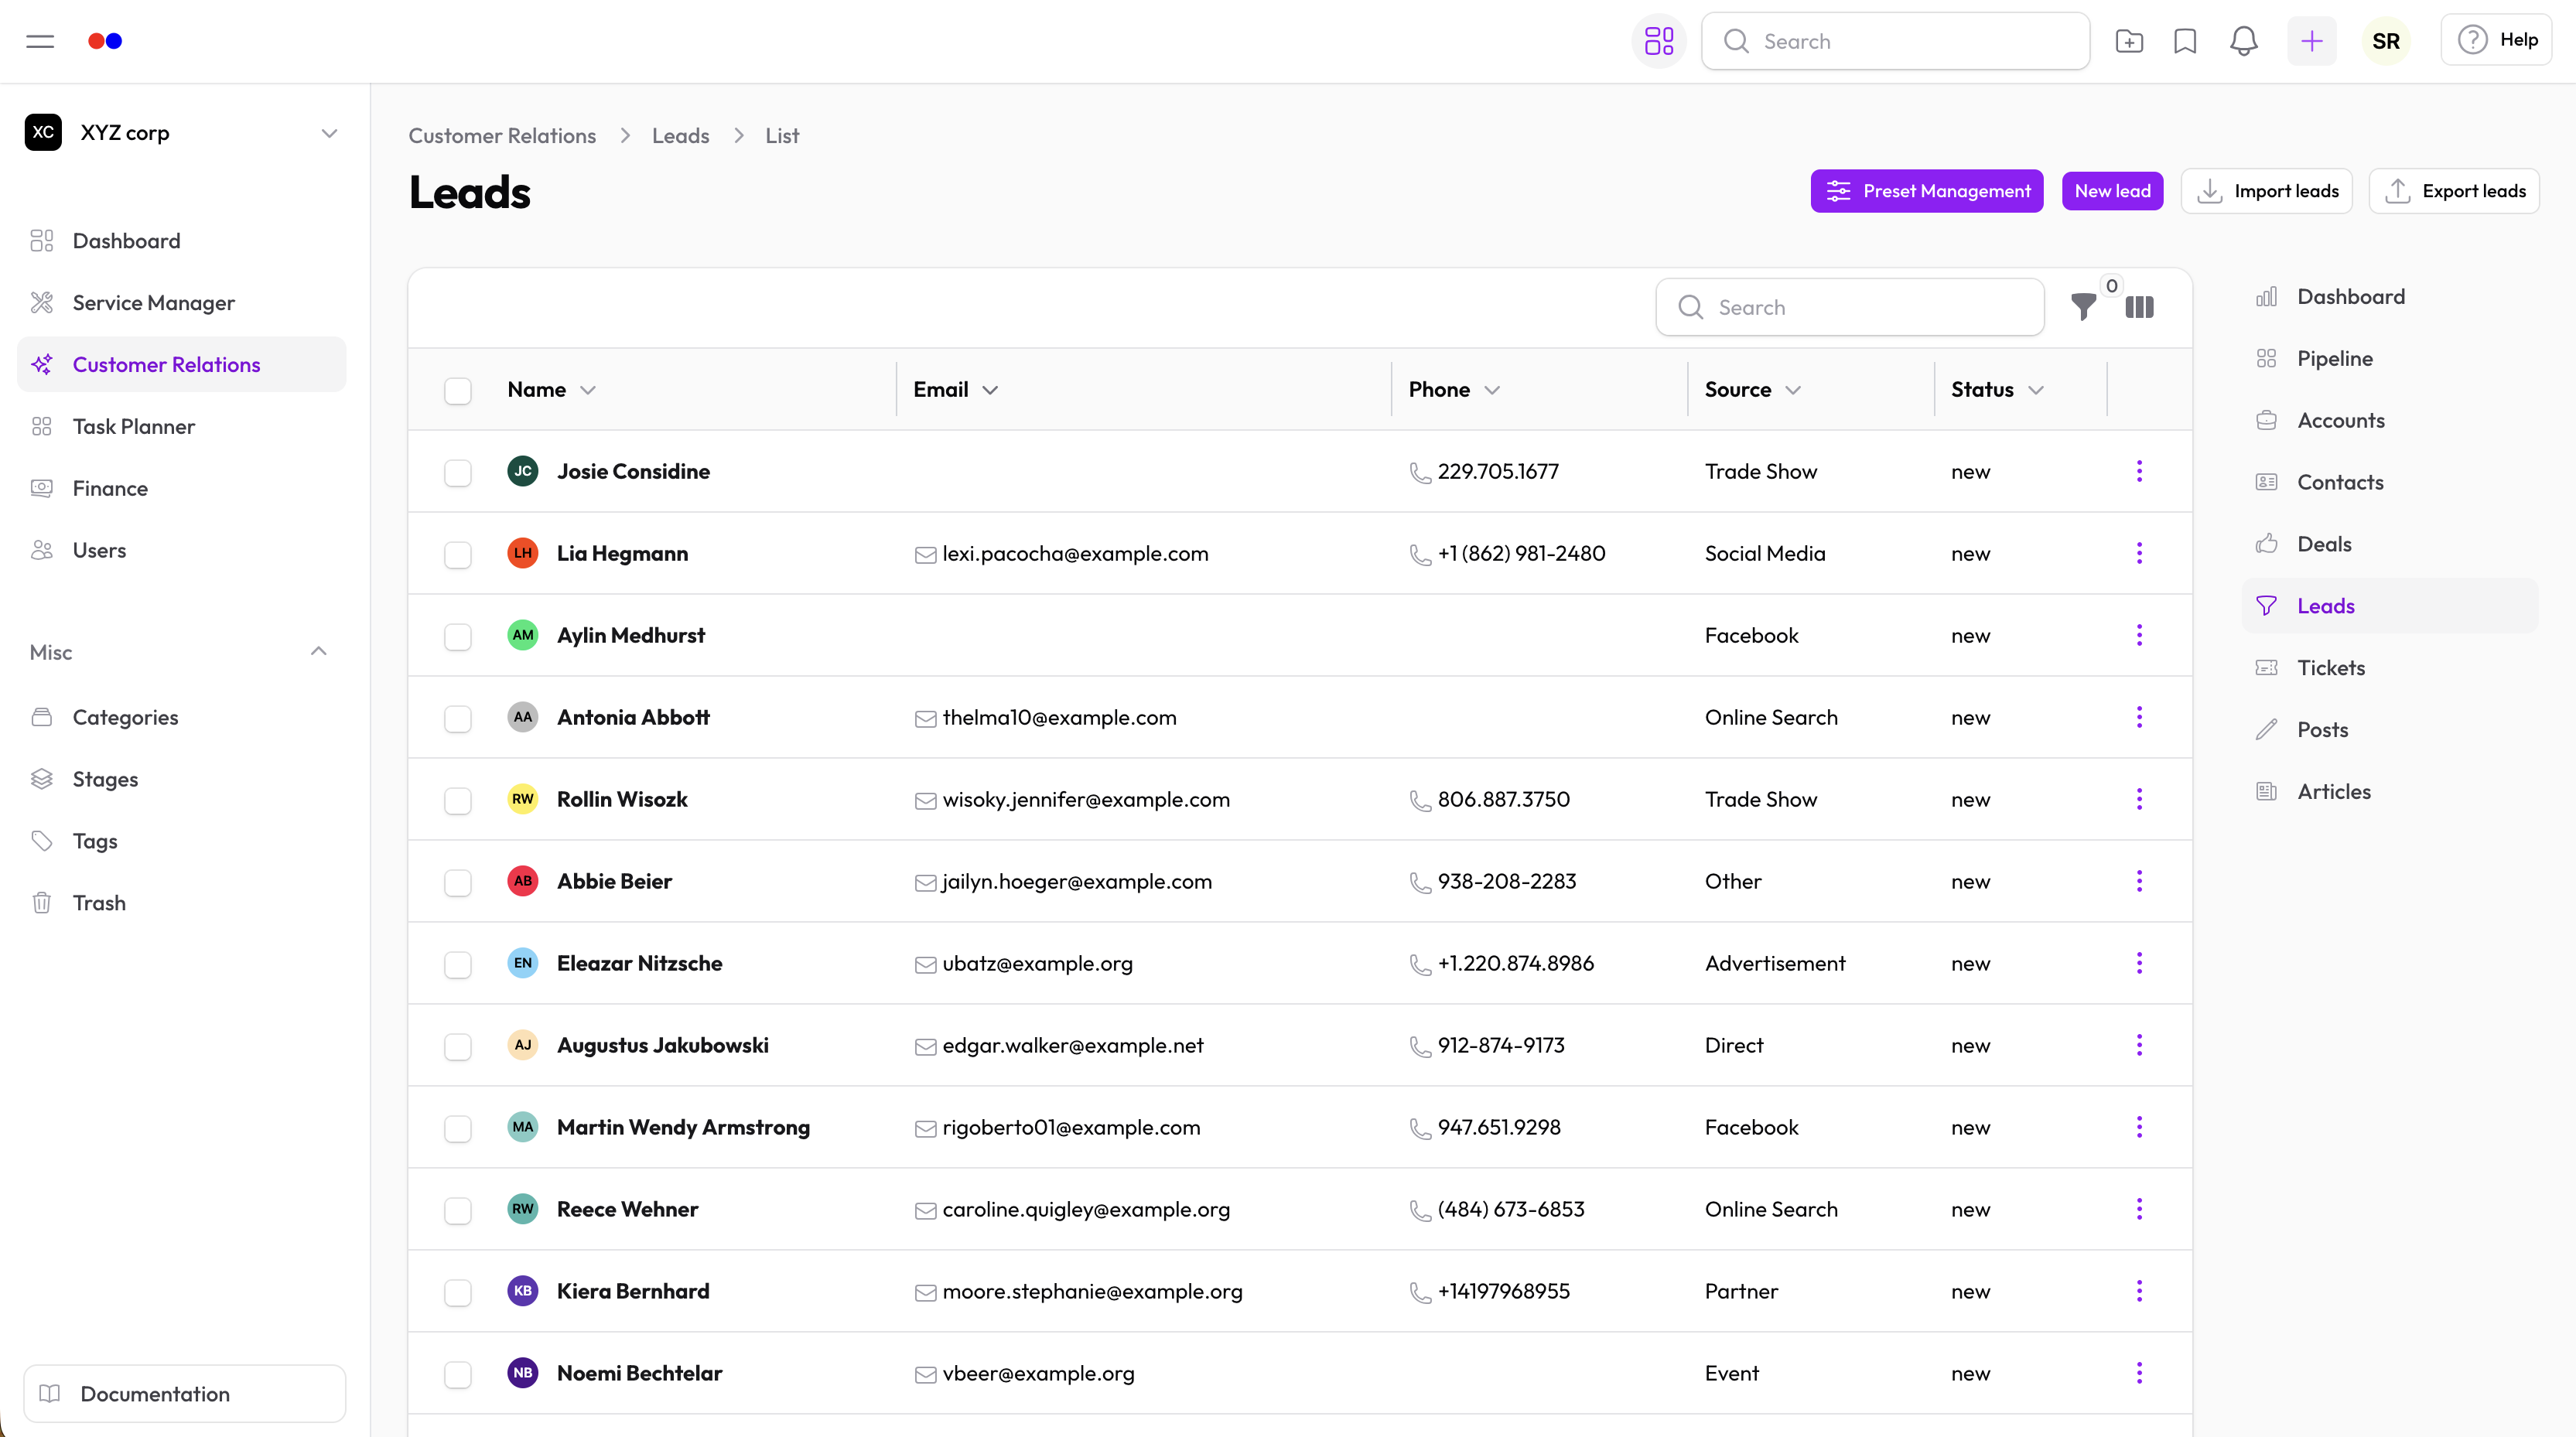Open Finance in sidebar

click(182, 489)
